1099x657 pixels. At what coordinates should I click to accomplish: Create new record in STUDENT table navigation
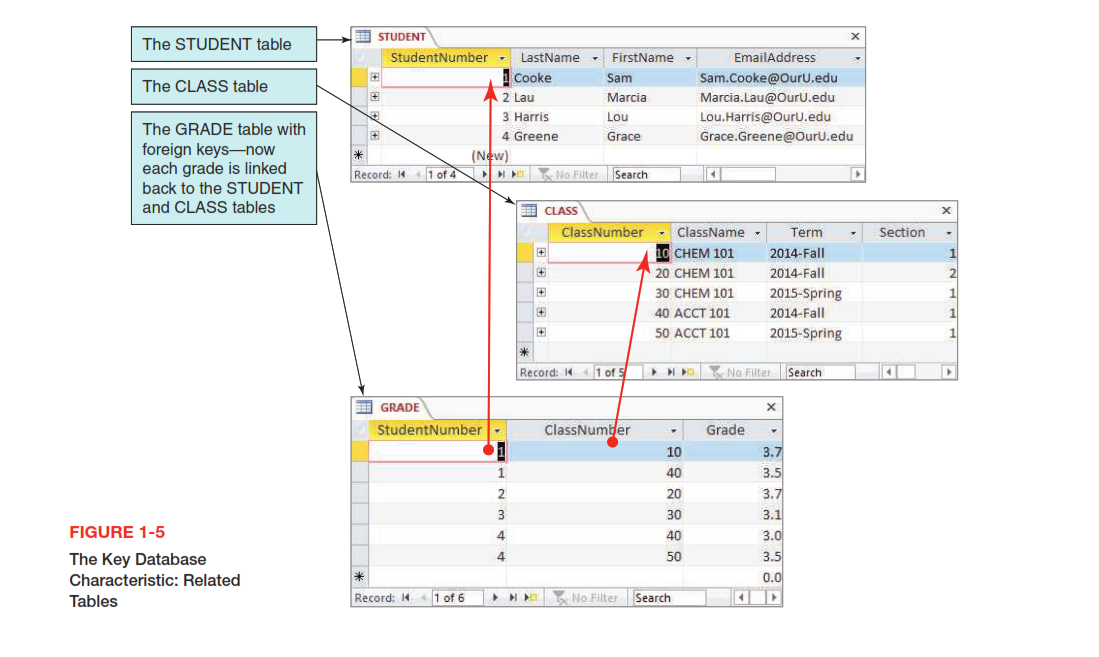click(517, 175)
